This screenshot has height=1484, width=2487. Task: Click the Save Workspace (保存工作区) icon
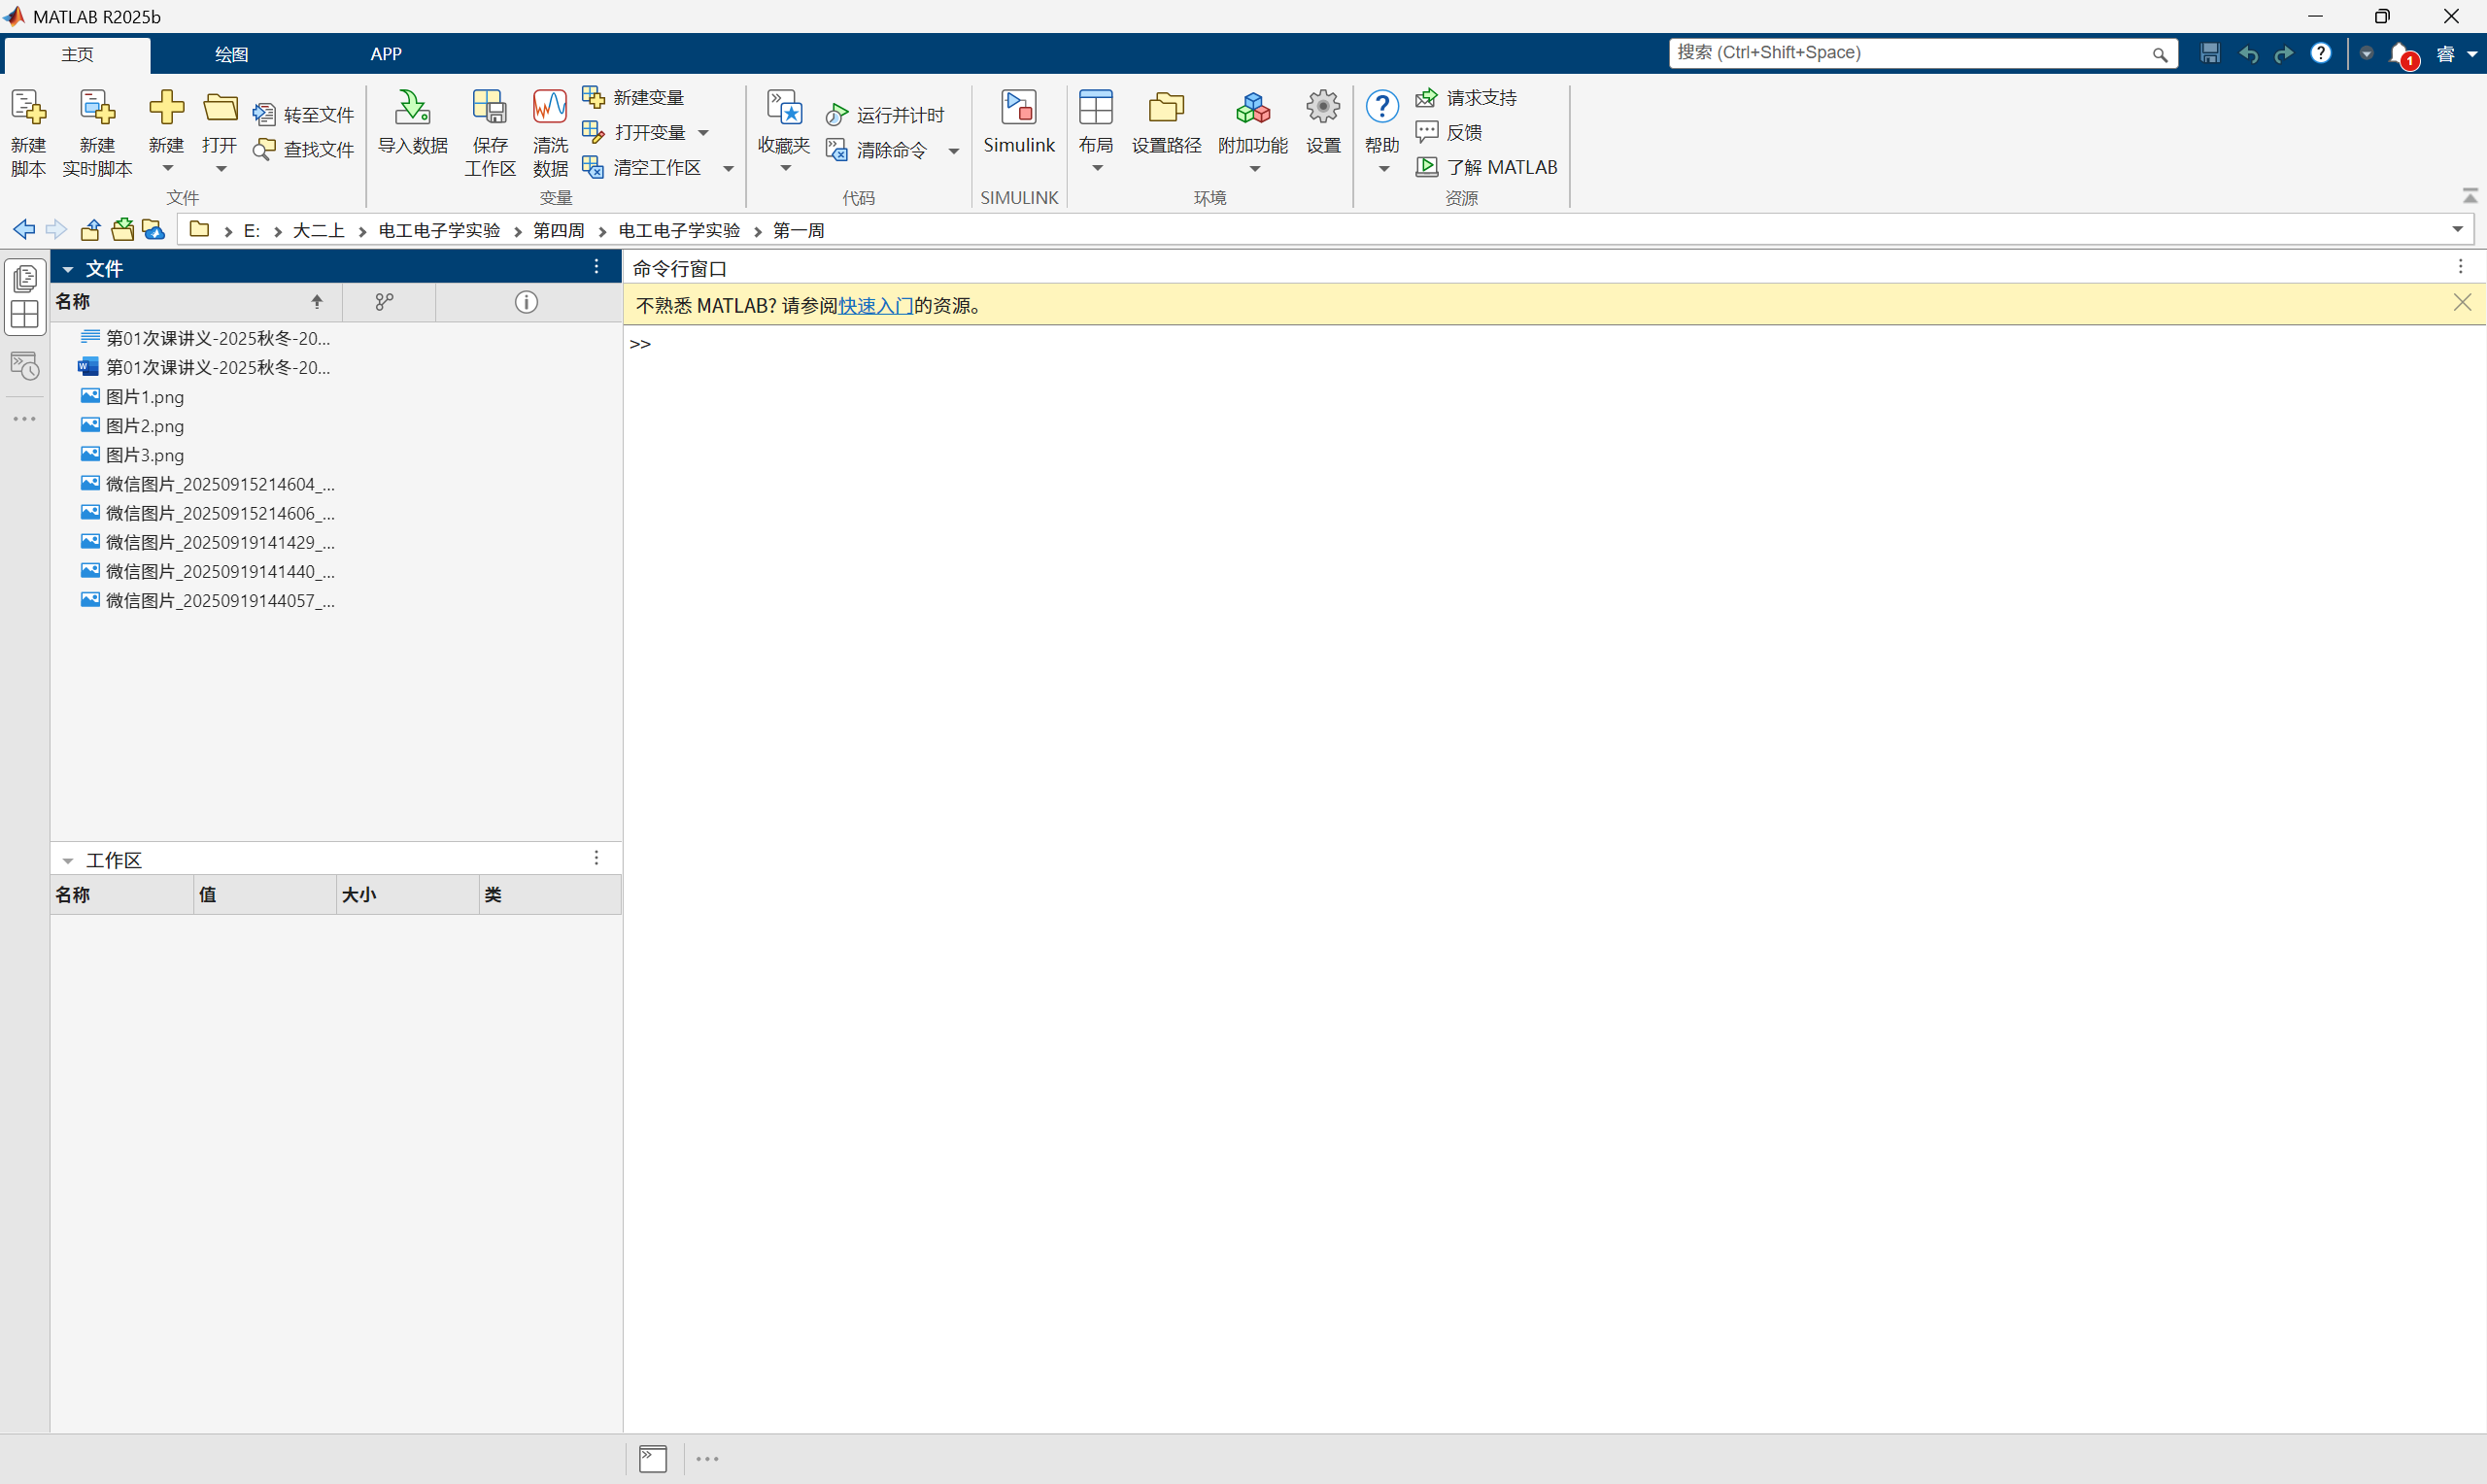click(x=489, y=108)
